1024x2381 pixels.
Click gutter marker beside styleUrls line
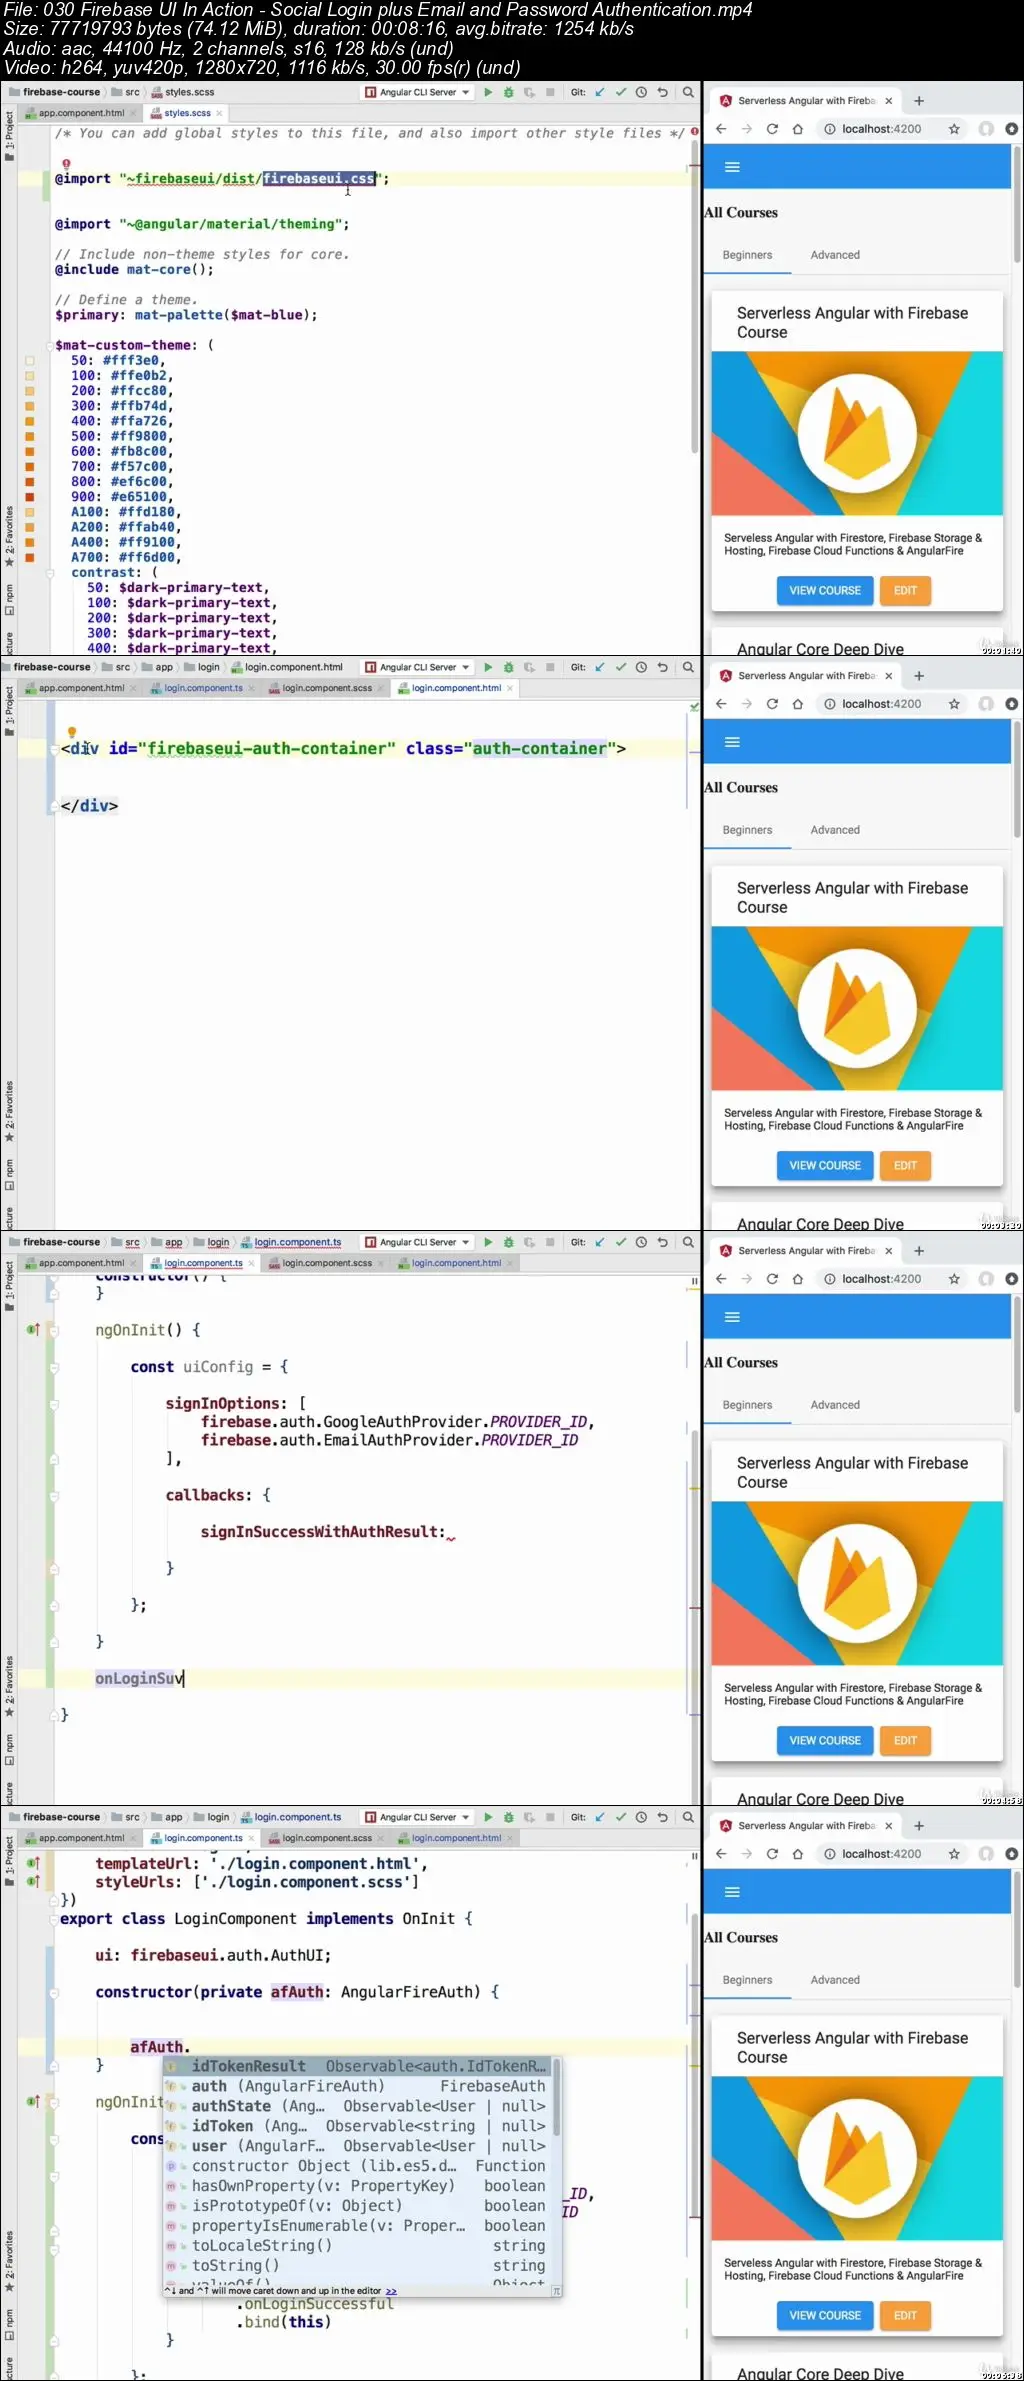tap(33, 1881)
